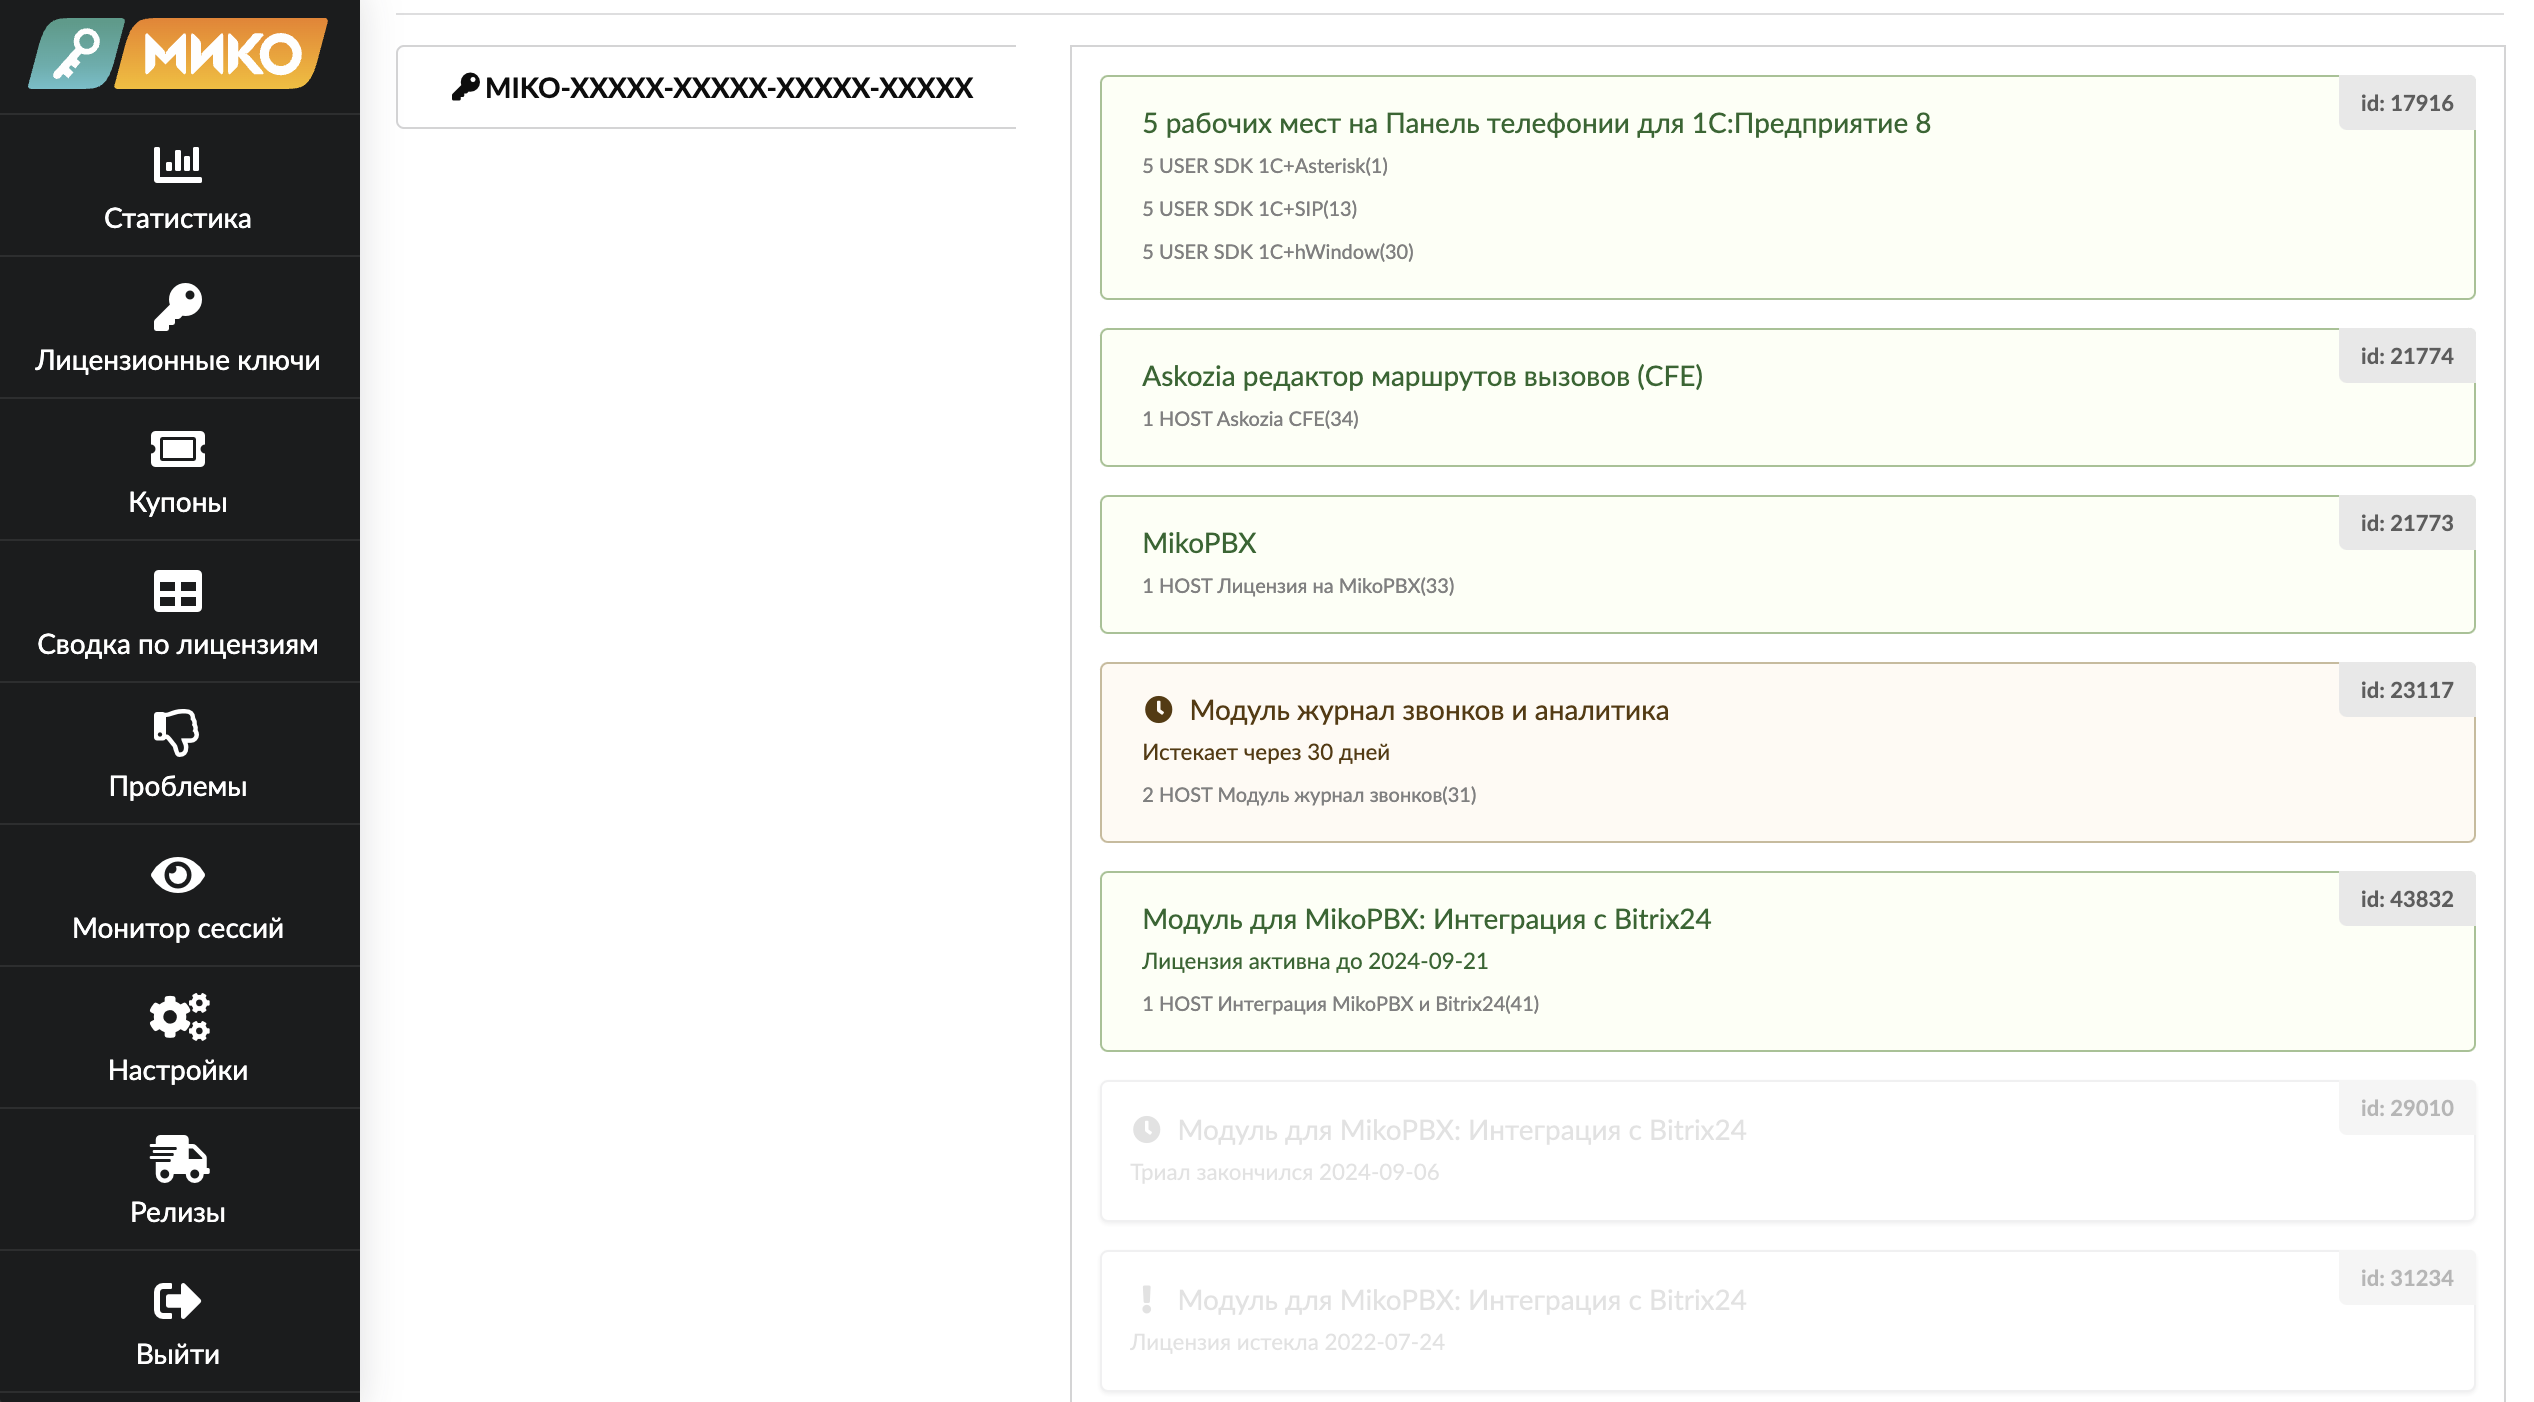Click the Лицензионные ключи key icon
The image size is (2534, 1402).
(178, 306)
